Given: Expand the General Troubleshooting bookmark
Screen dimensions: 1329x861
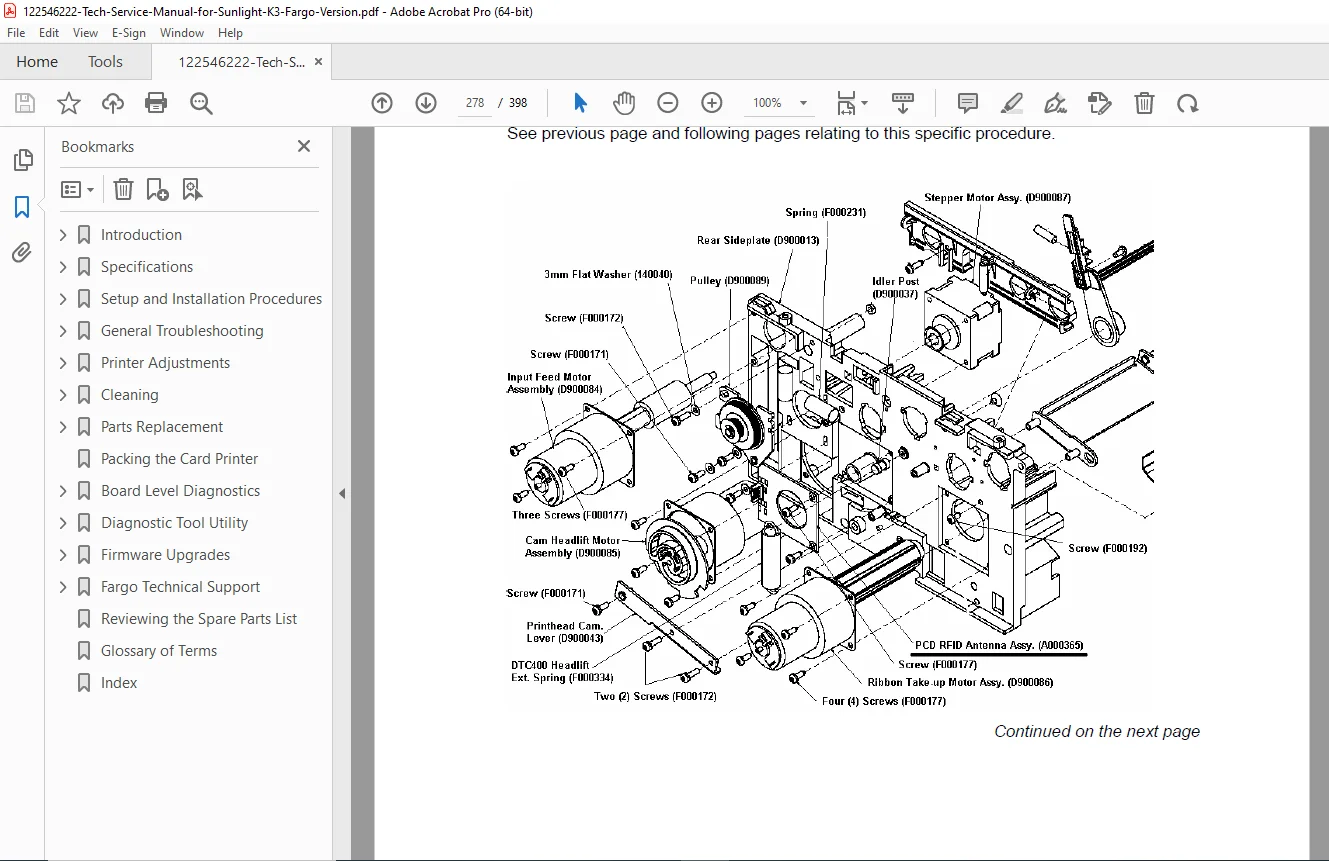Looking at the screenshot, I should [63, 331].
